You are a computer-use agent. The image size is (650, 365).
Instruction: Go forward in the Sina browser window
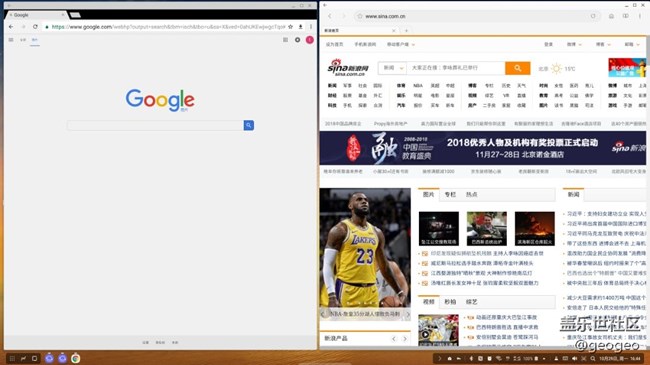click(343, 16)
